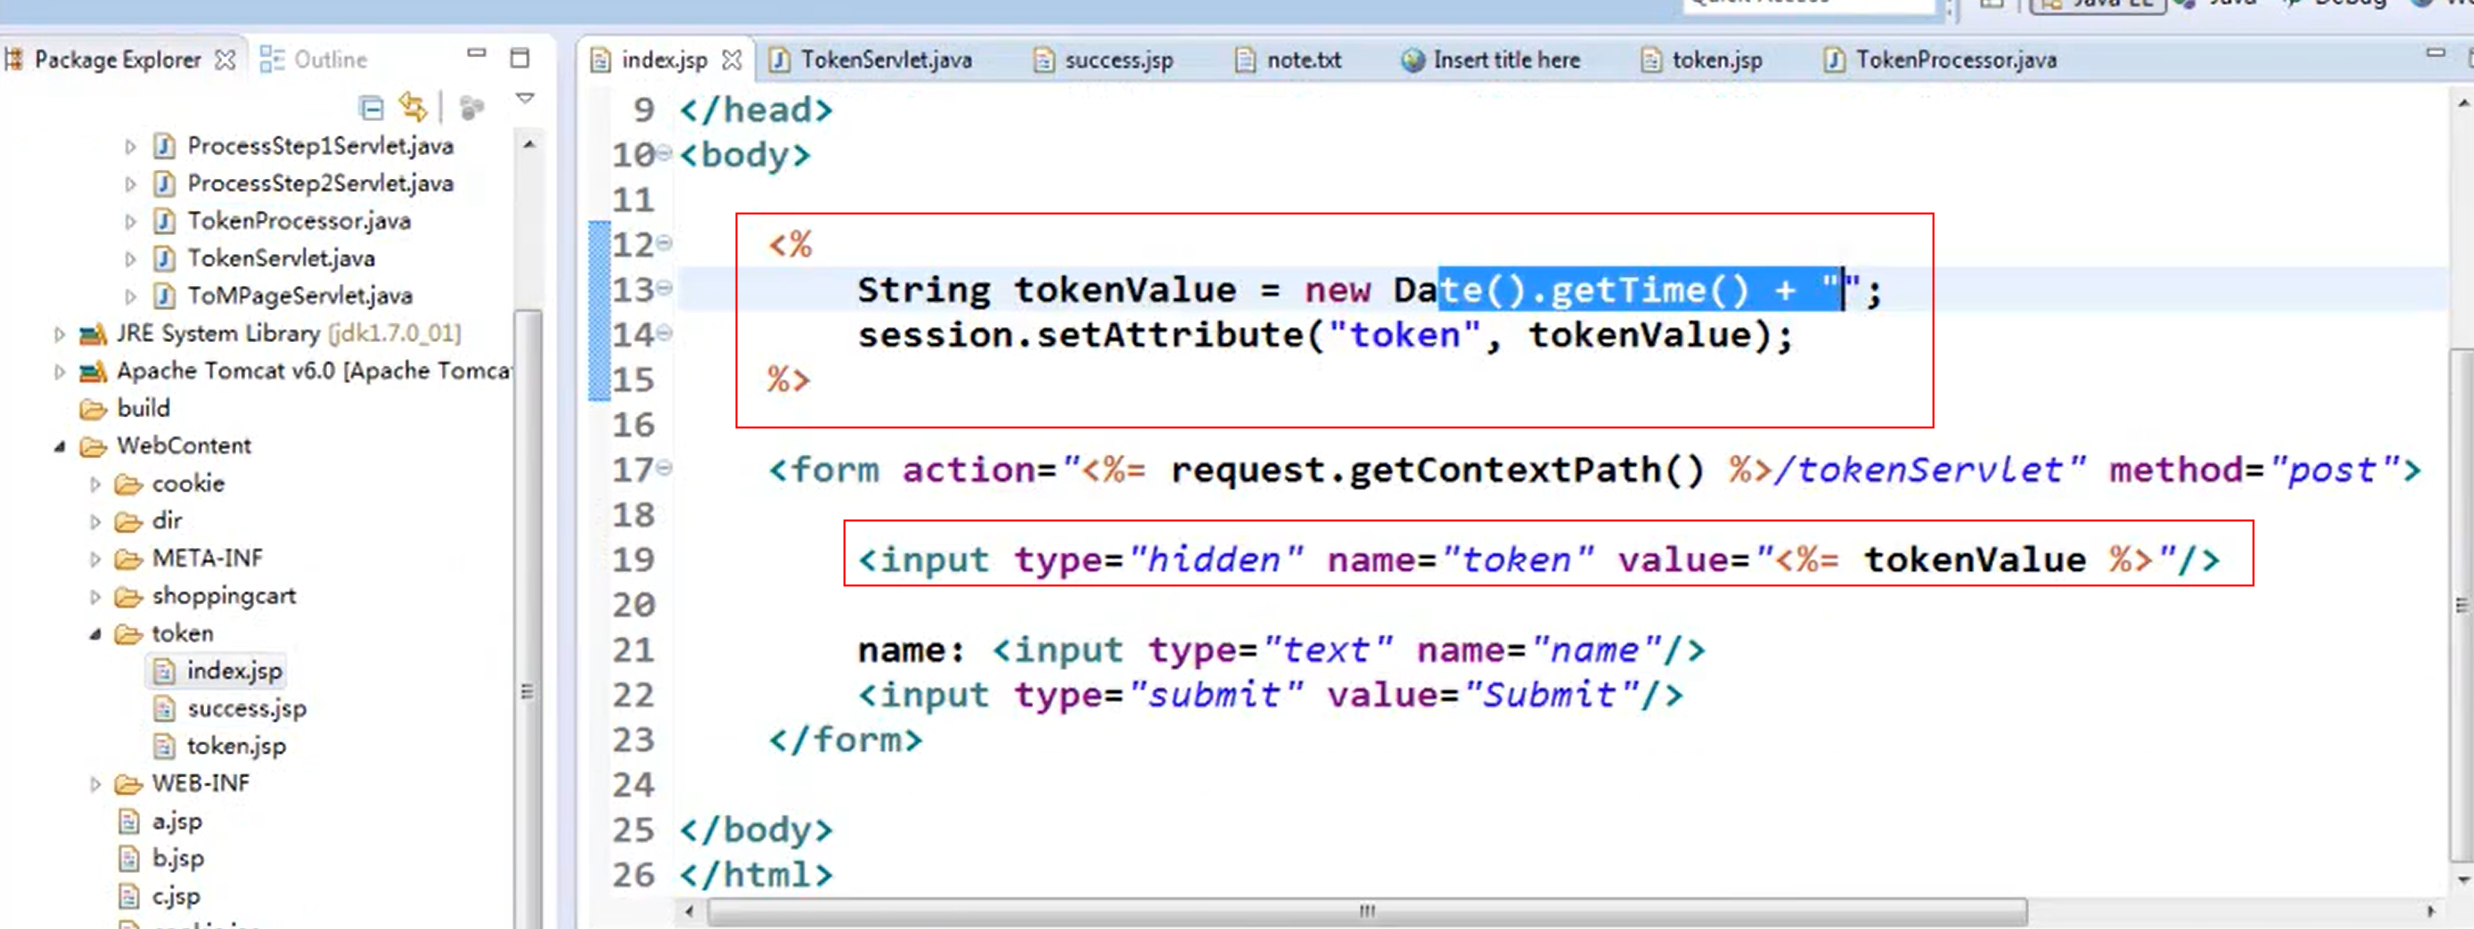
Task: Select index.jsp in the token folder
Action: pos(234,671)
